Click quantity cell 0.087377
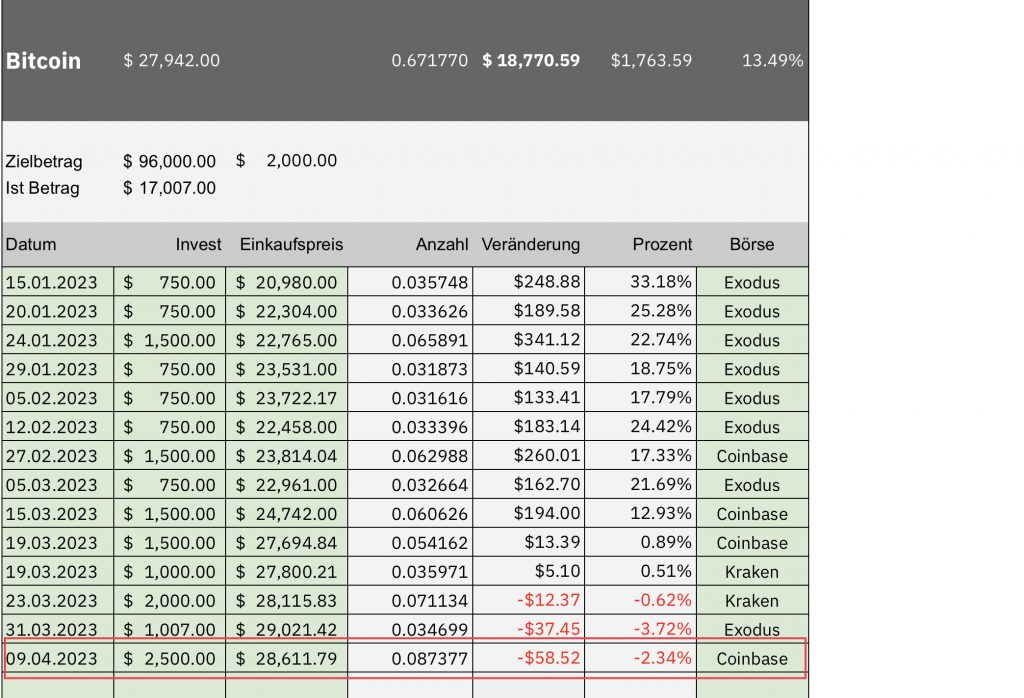The width and height of the screenshot is (1024, 698). point(410,658)
